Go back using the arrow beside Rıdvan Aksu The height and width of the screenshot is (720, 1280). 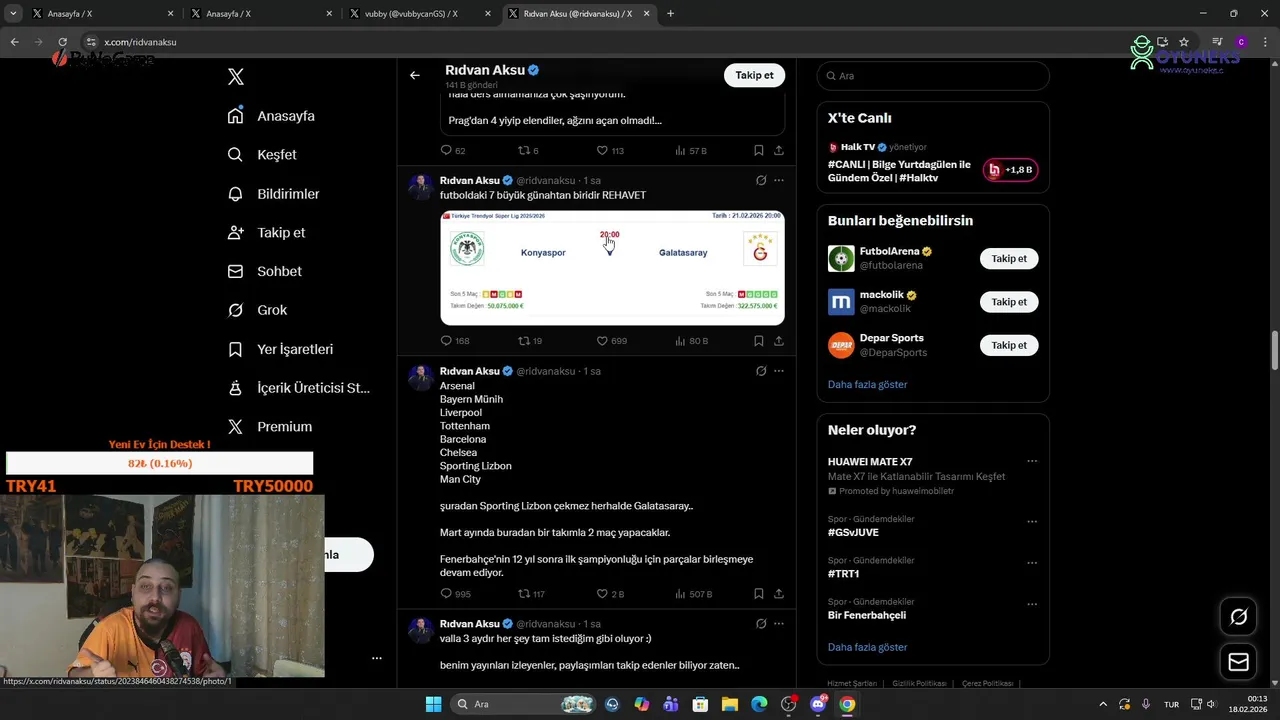tap(415, 75)
